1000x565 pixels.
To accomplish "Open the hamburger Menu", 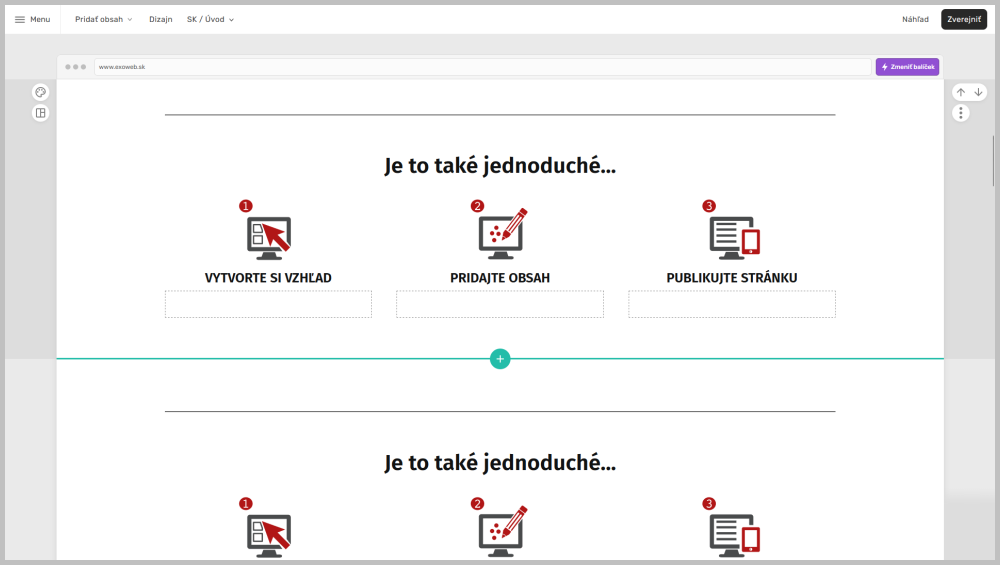I will [32, 19].
